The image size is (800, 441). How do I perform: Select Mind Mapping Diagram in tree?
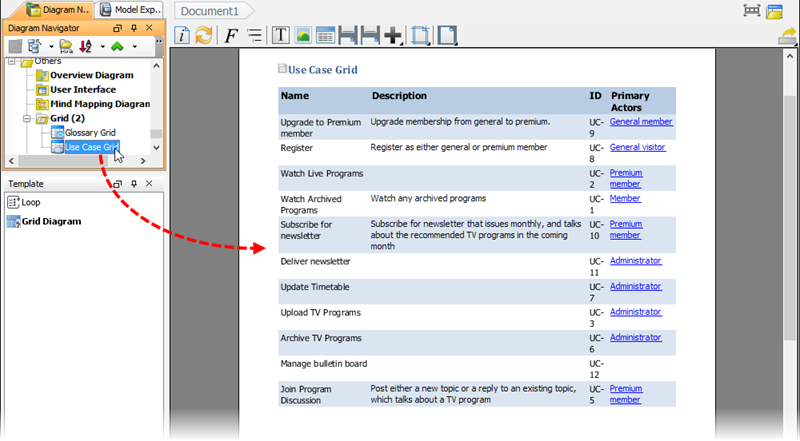tap(100, 104)
